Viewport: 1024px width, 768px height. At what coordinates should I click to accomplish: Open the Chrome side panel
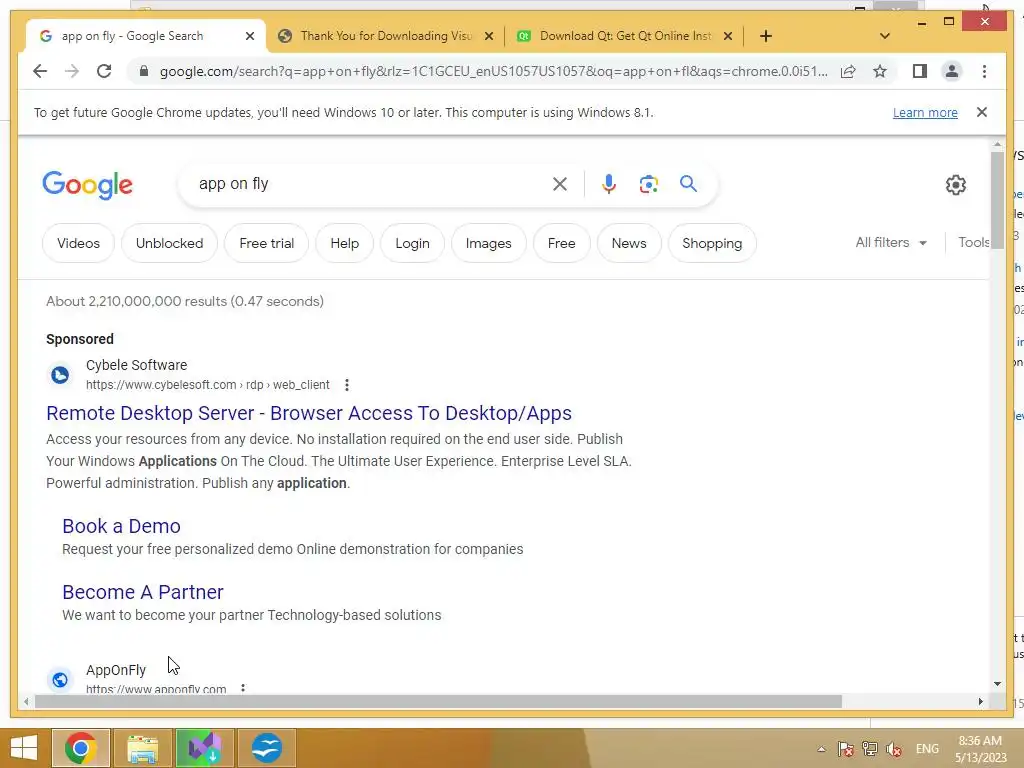tap(920, 71)
